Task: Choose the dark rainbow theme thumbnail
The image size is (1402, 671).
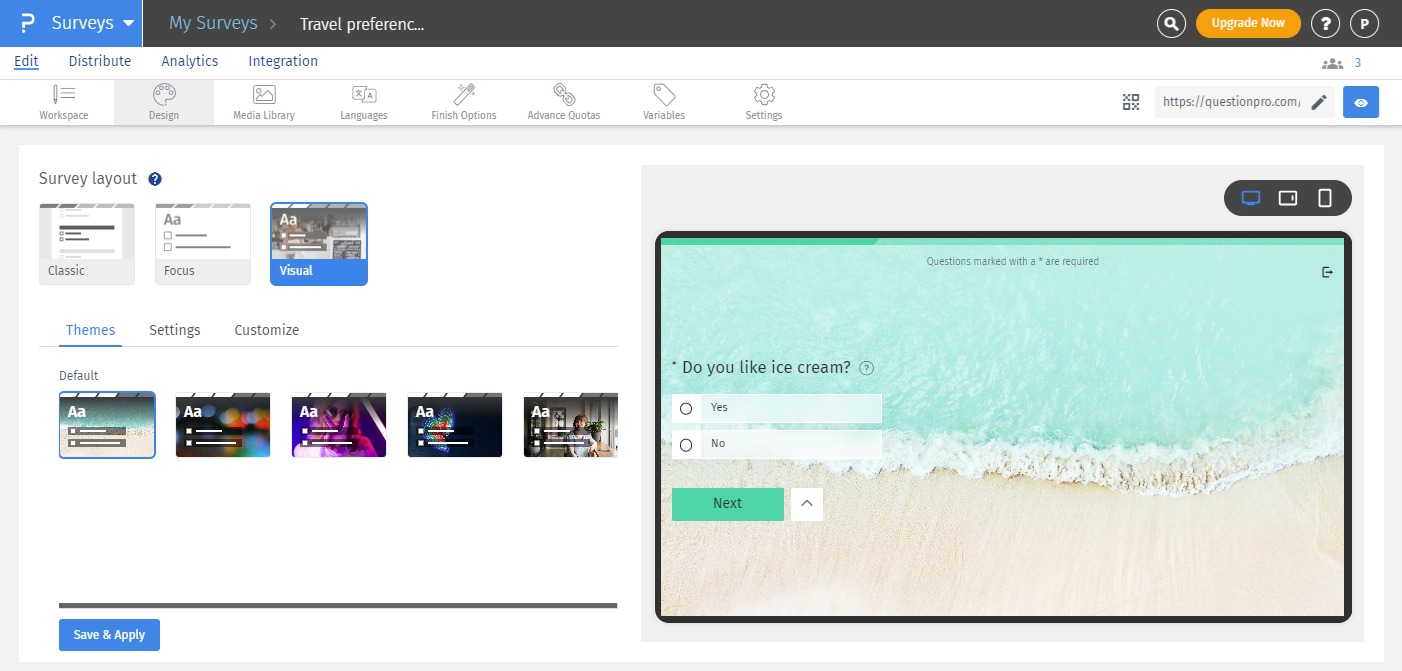Action: click(x=455, y=425)
